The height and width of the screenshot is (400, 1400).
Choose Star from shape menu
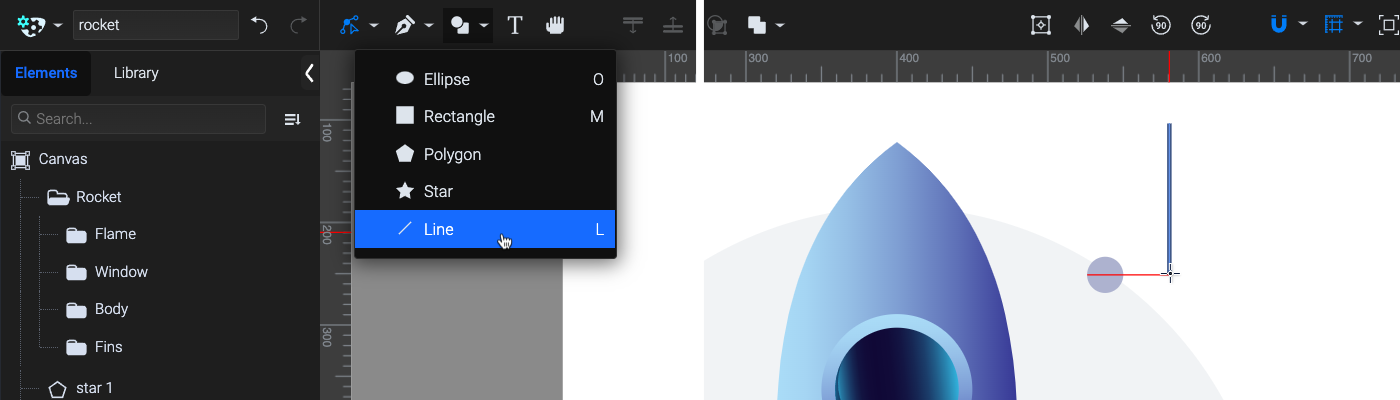coord(485,191)
